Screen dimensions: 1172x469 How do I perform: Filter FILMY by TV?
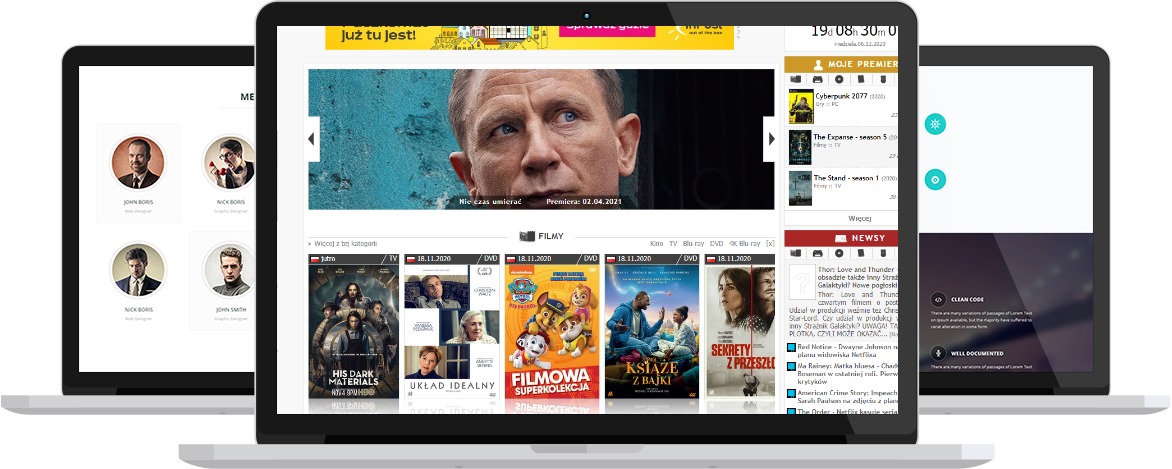(673, 244)
